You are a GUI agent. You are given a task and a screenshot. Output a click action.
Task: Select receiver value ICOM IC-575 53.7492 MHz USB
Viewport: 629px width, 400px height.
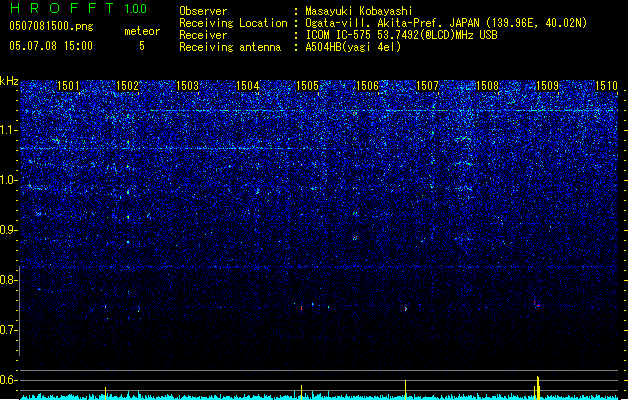pos(402,35)
